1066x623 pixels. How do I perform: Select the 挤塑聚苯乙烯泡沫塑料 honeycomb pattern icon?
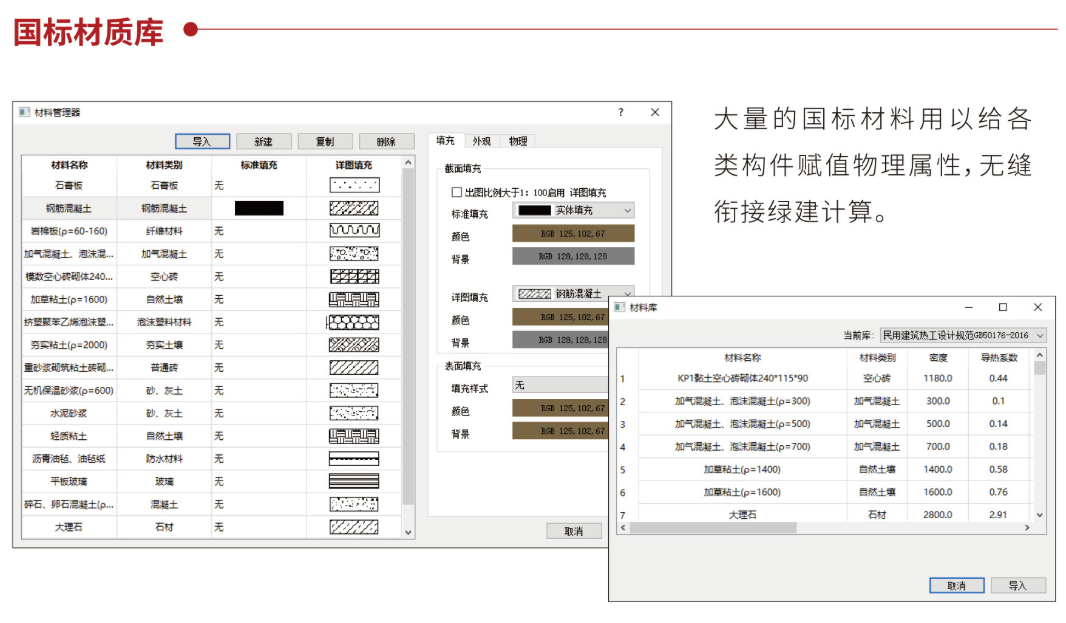(x=354, y=322)
